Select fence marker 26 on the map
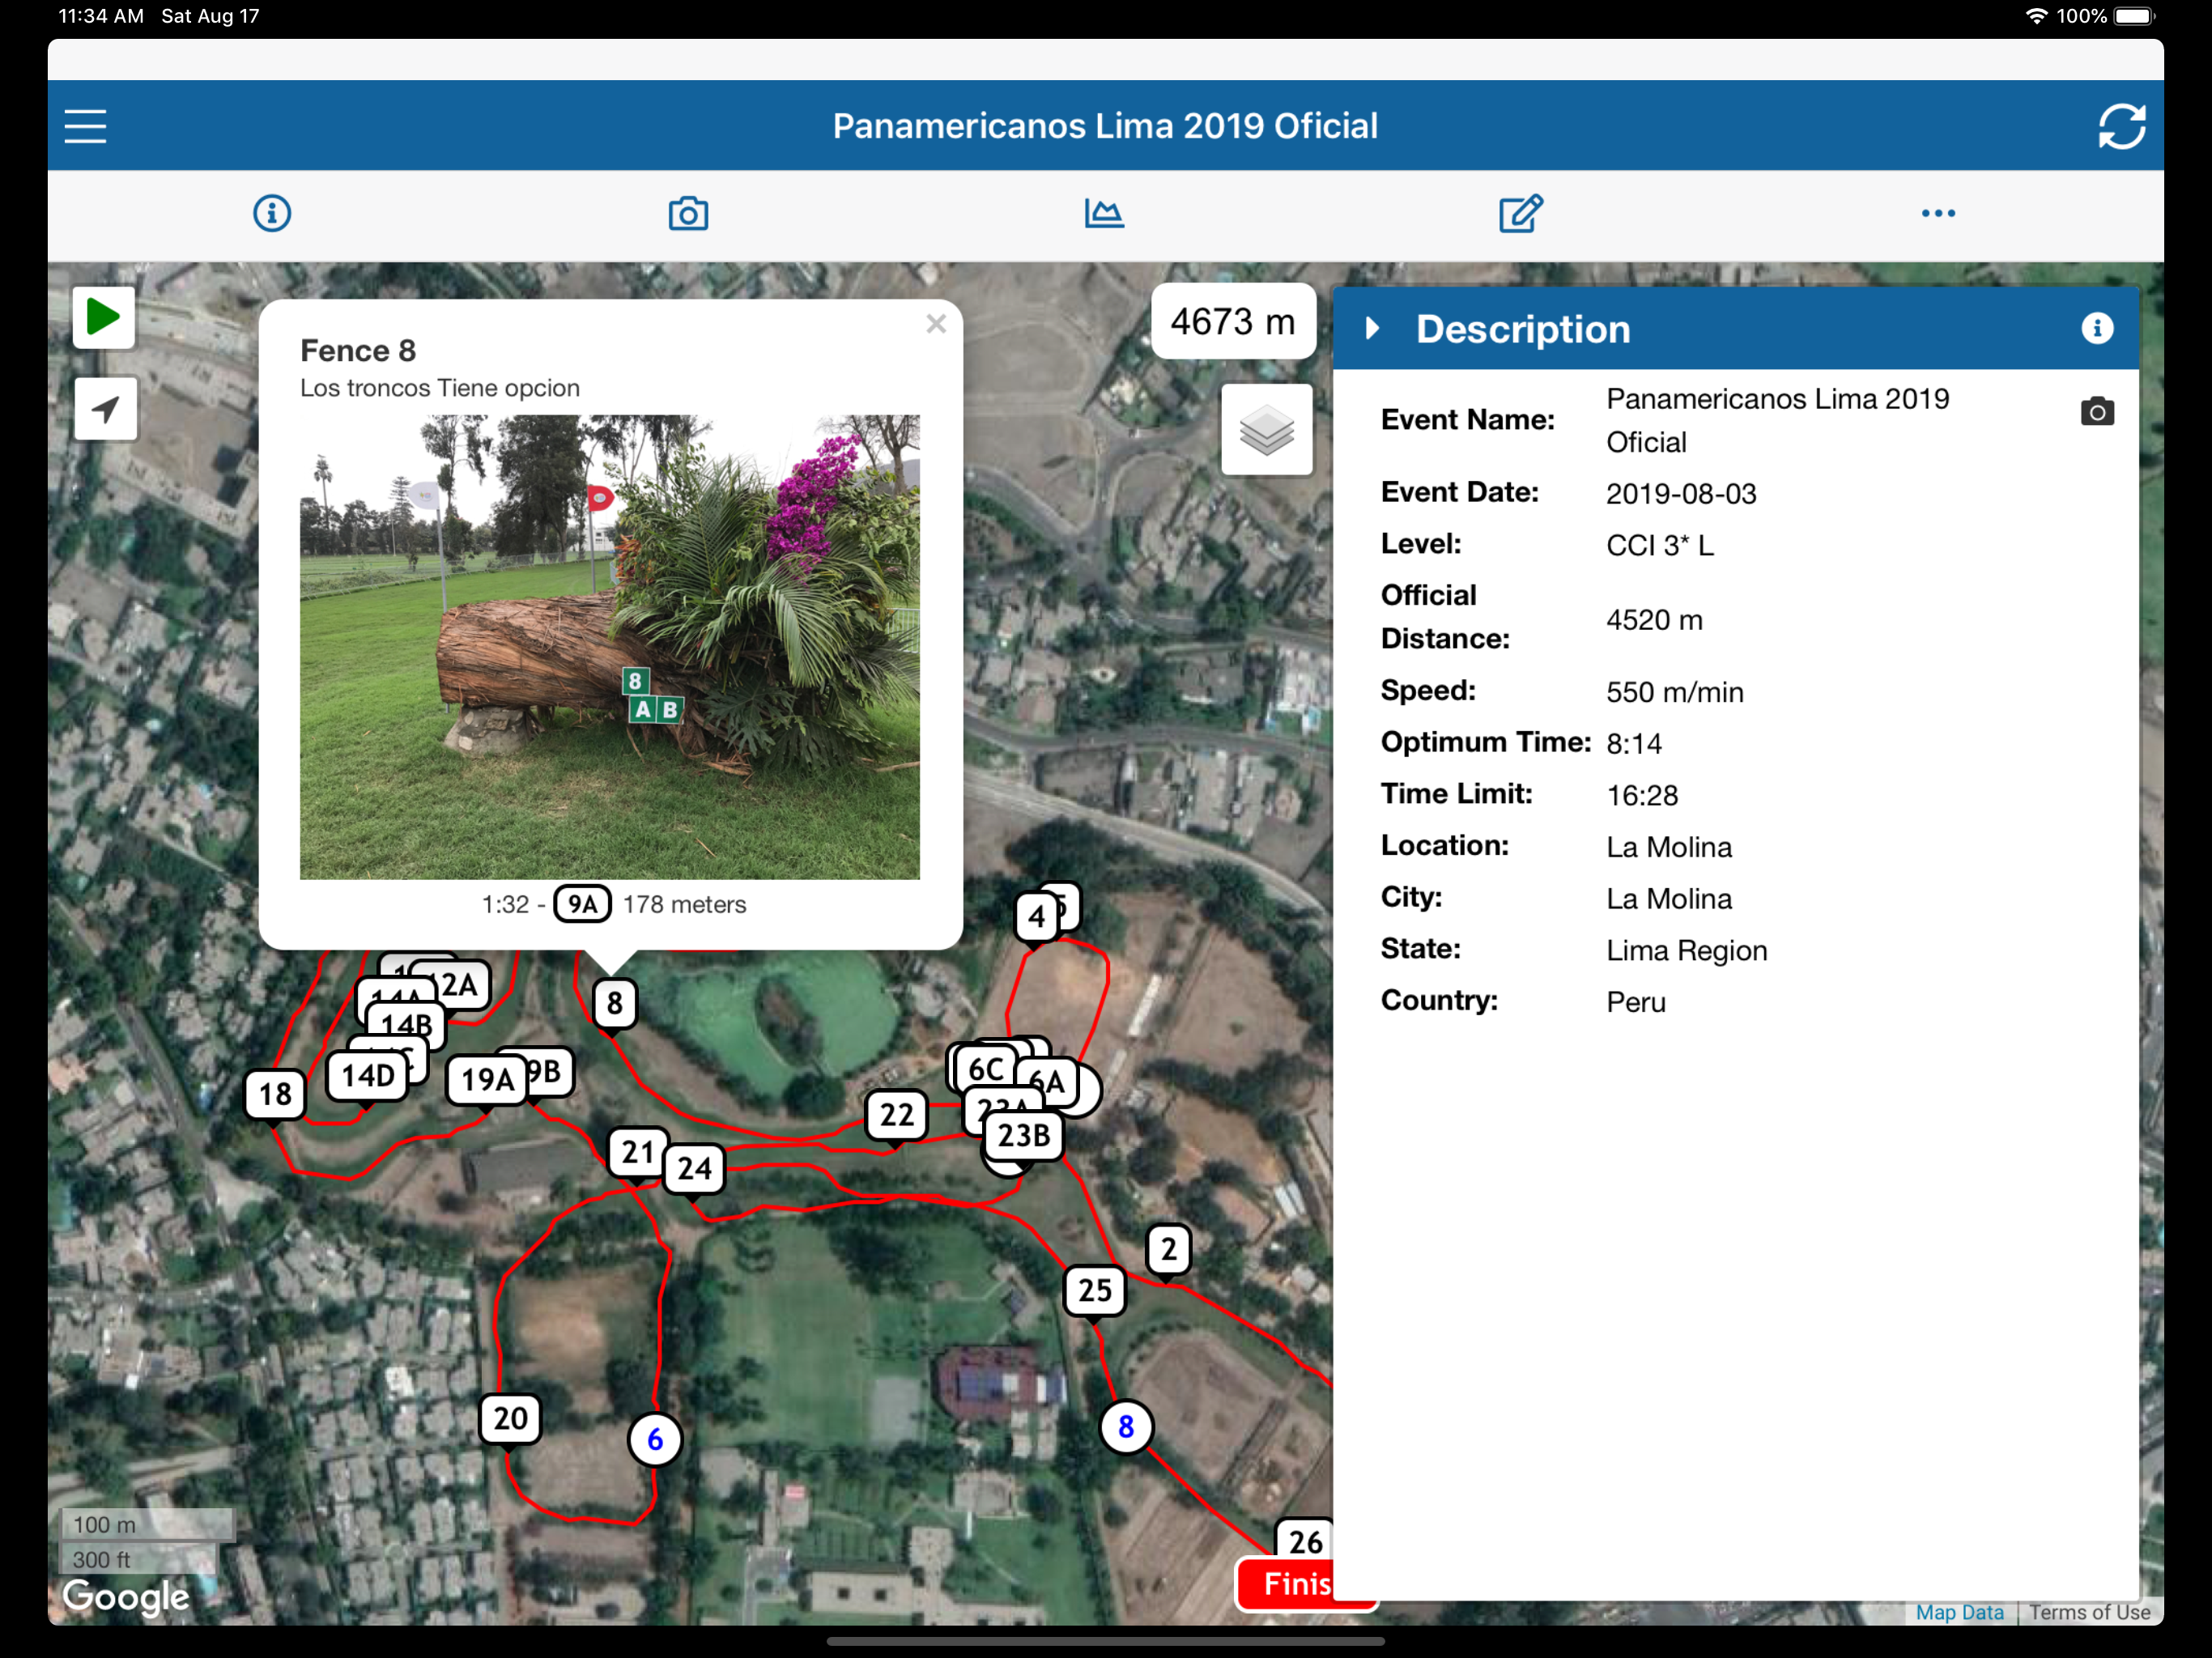Viewport: 2212px width, 1658px height. coord(1304,1542)
